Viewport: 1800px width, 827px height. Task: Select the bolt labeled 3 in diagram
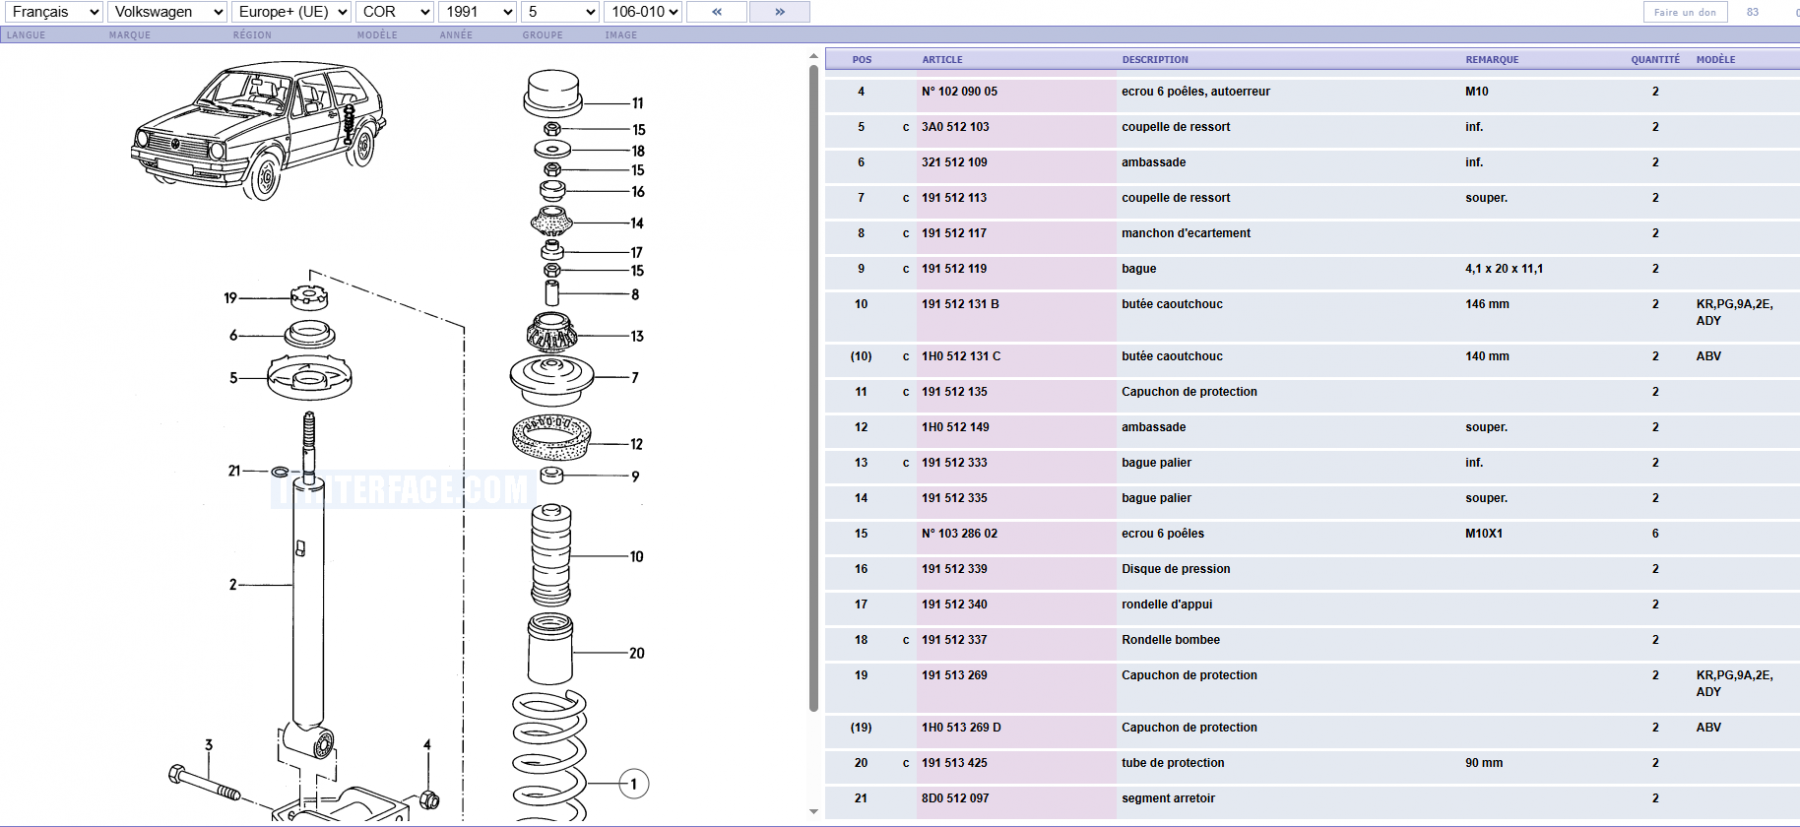[x=204, y=783]
